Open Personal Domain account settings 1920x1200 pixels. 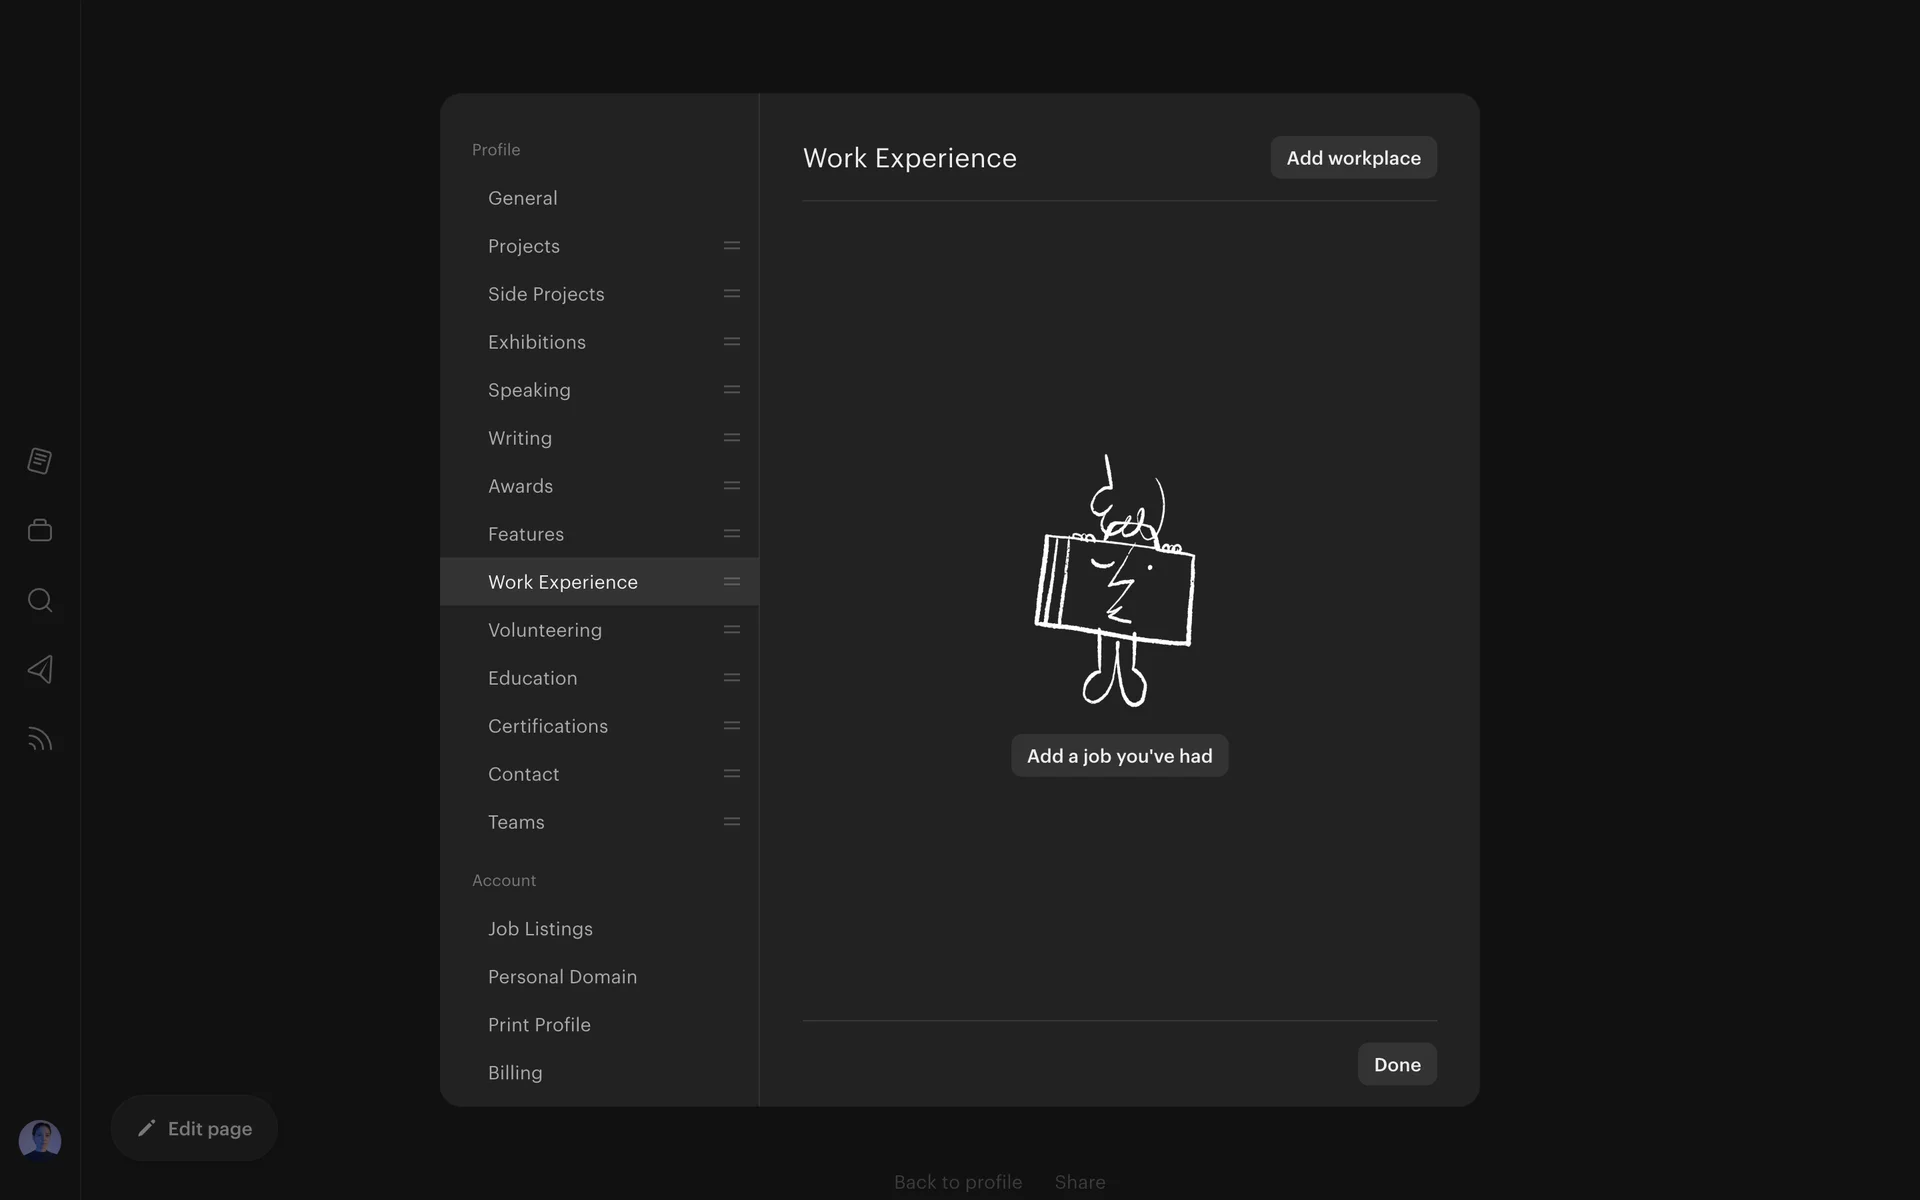(x=562, y=977)
